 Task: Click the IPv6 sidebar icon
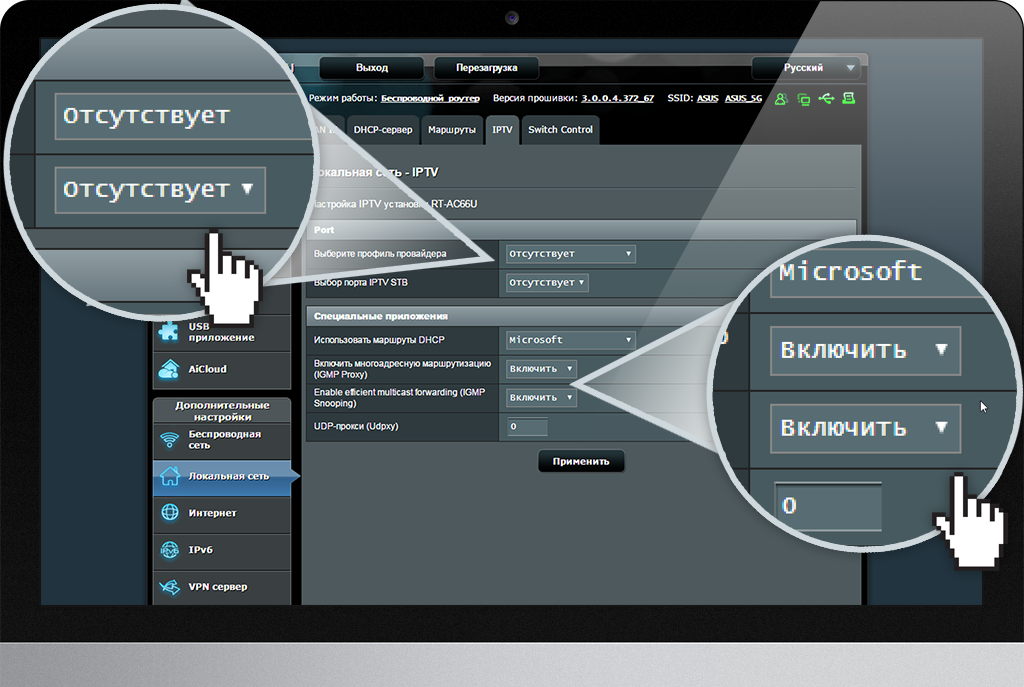(x=170, y=550)
